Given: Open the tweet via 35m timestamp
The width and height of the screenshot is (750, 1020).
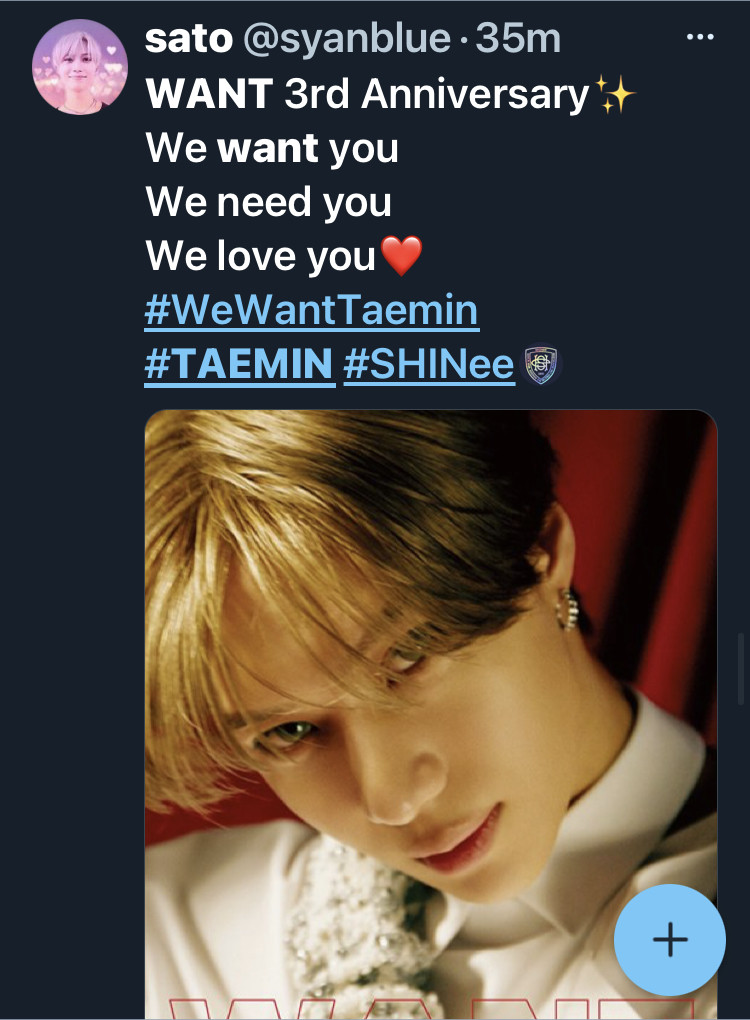Looking at the screenshot, I should 518,39.
